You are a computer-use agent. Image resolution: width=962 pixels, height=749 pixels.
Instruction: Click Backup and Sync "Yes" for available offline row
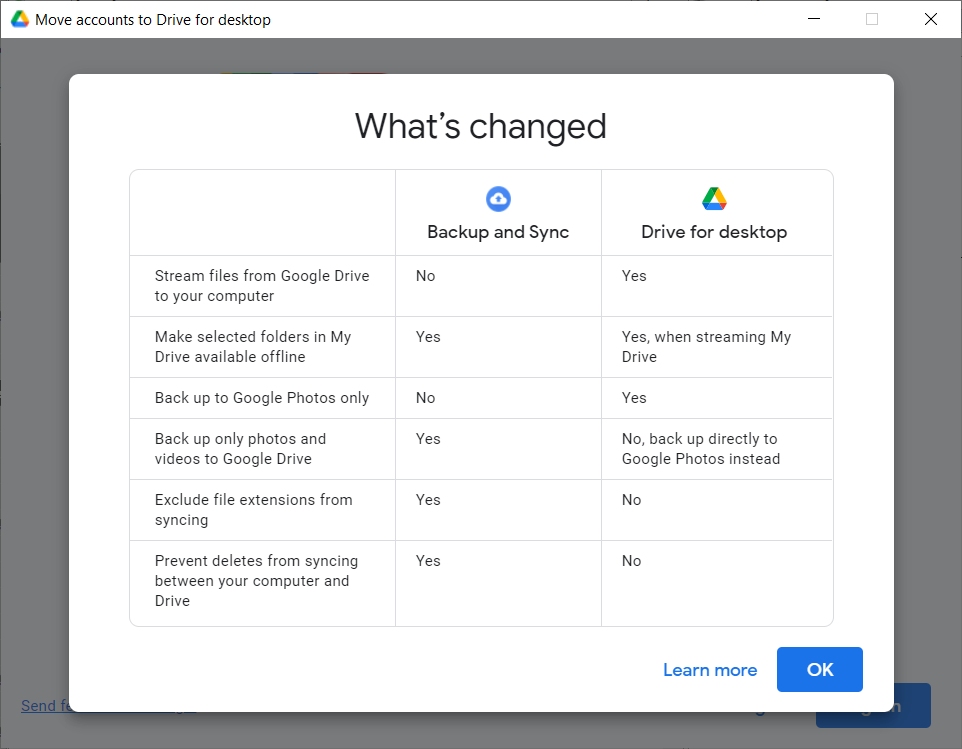428,337
